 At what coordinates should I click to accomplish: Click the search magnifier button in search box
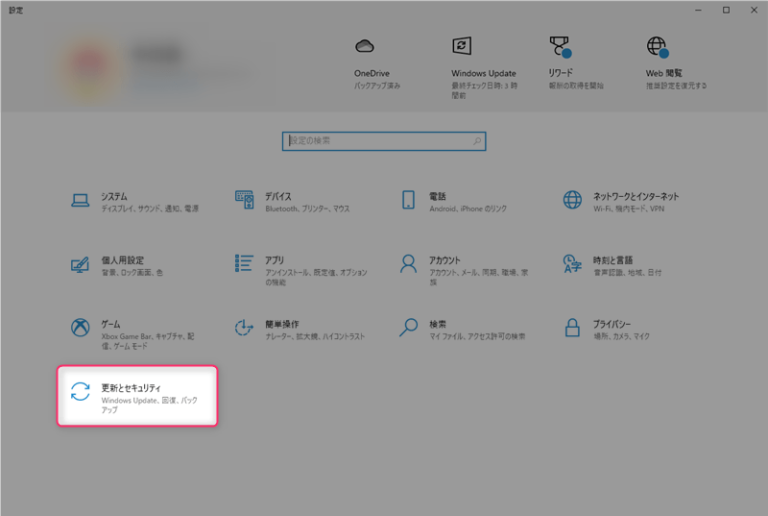click(x=477, y=141)
